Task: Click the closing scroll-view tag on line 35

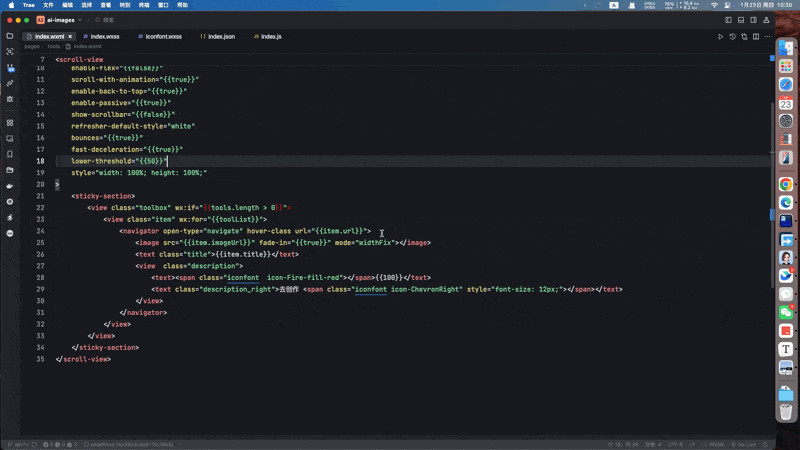Action: [x=83, y=359]
